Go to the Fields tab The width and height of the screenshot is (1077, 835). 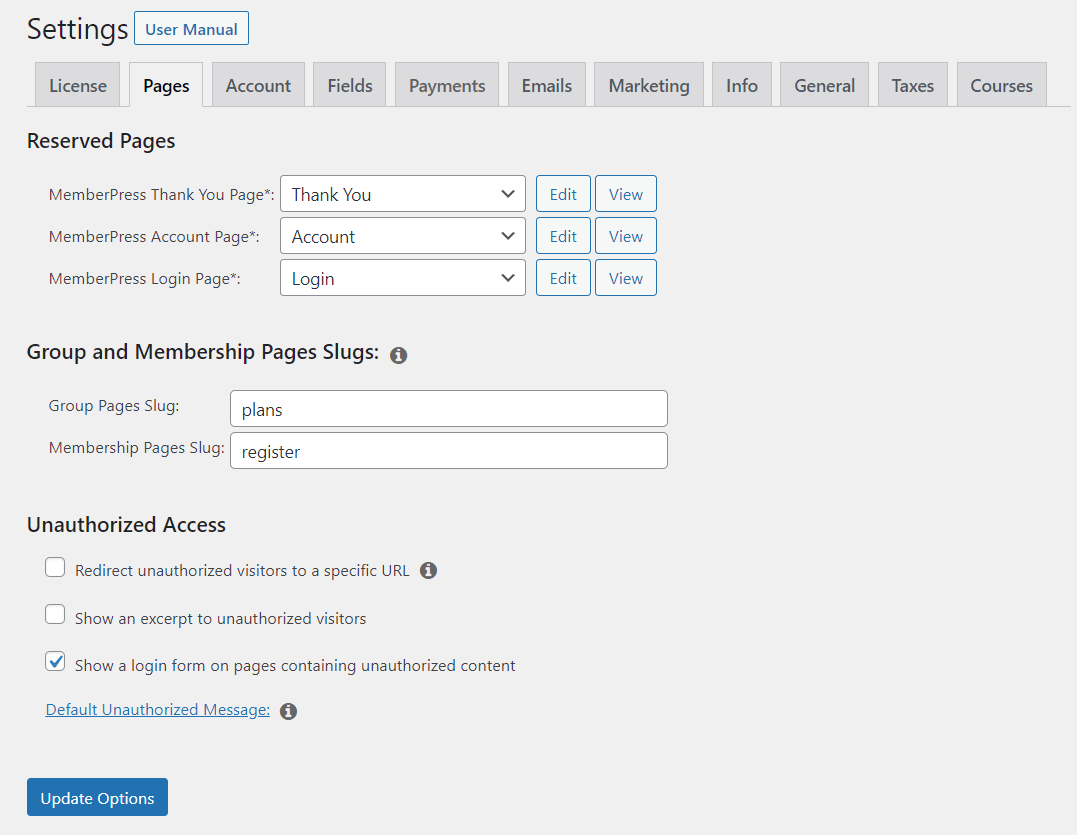[x=350, y=85]
